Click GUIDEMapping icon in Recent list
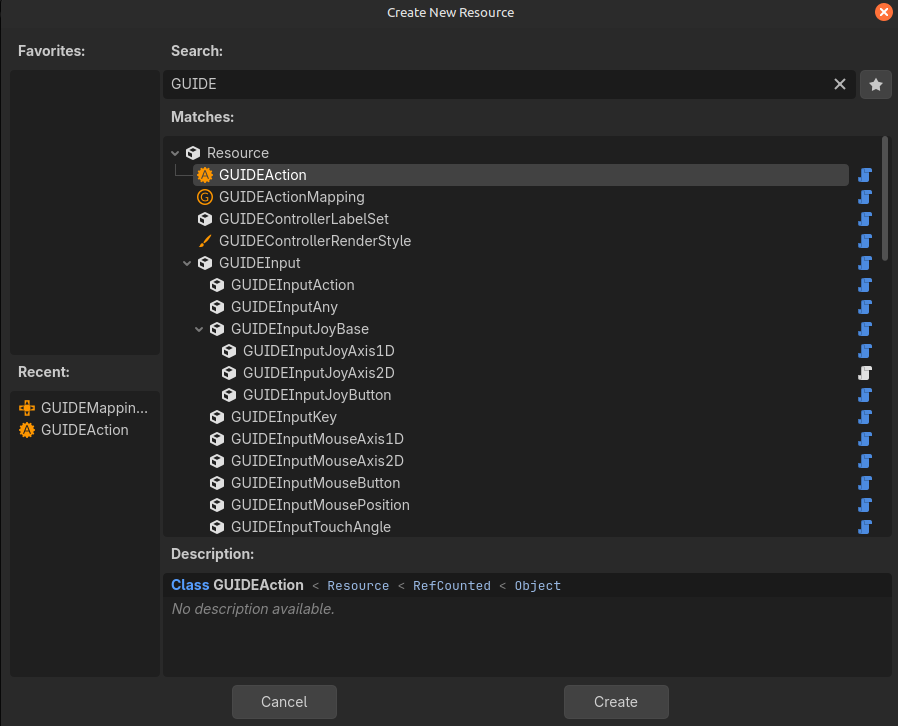 (x=26, y=408)
